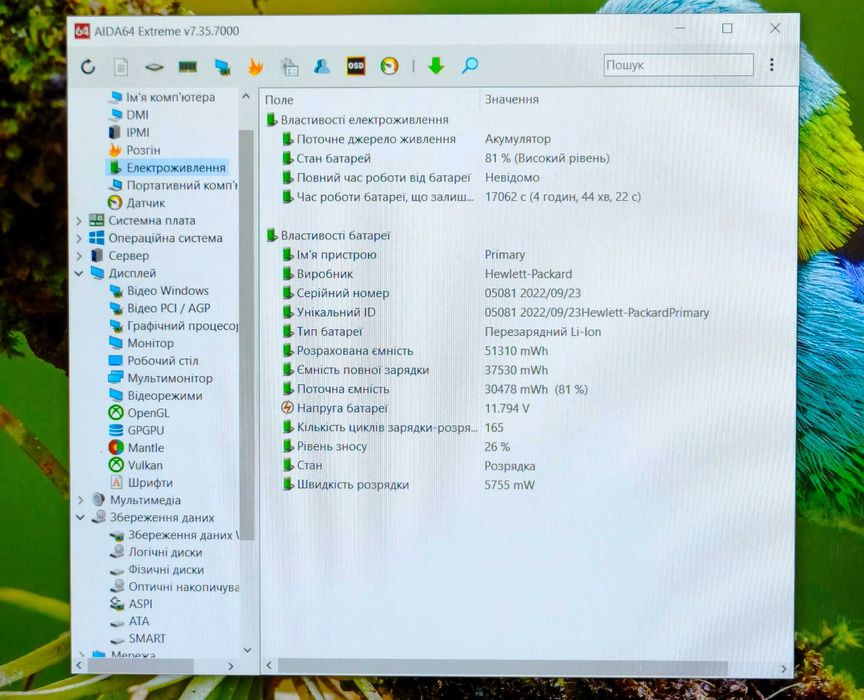The width and height of the screenshot is (864, 700).
Task: Click the Refresh toolbar icon
Action: click(x=88, y=67)
